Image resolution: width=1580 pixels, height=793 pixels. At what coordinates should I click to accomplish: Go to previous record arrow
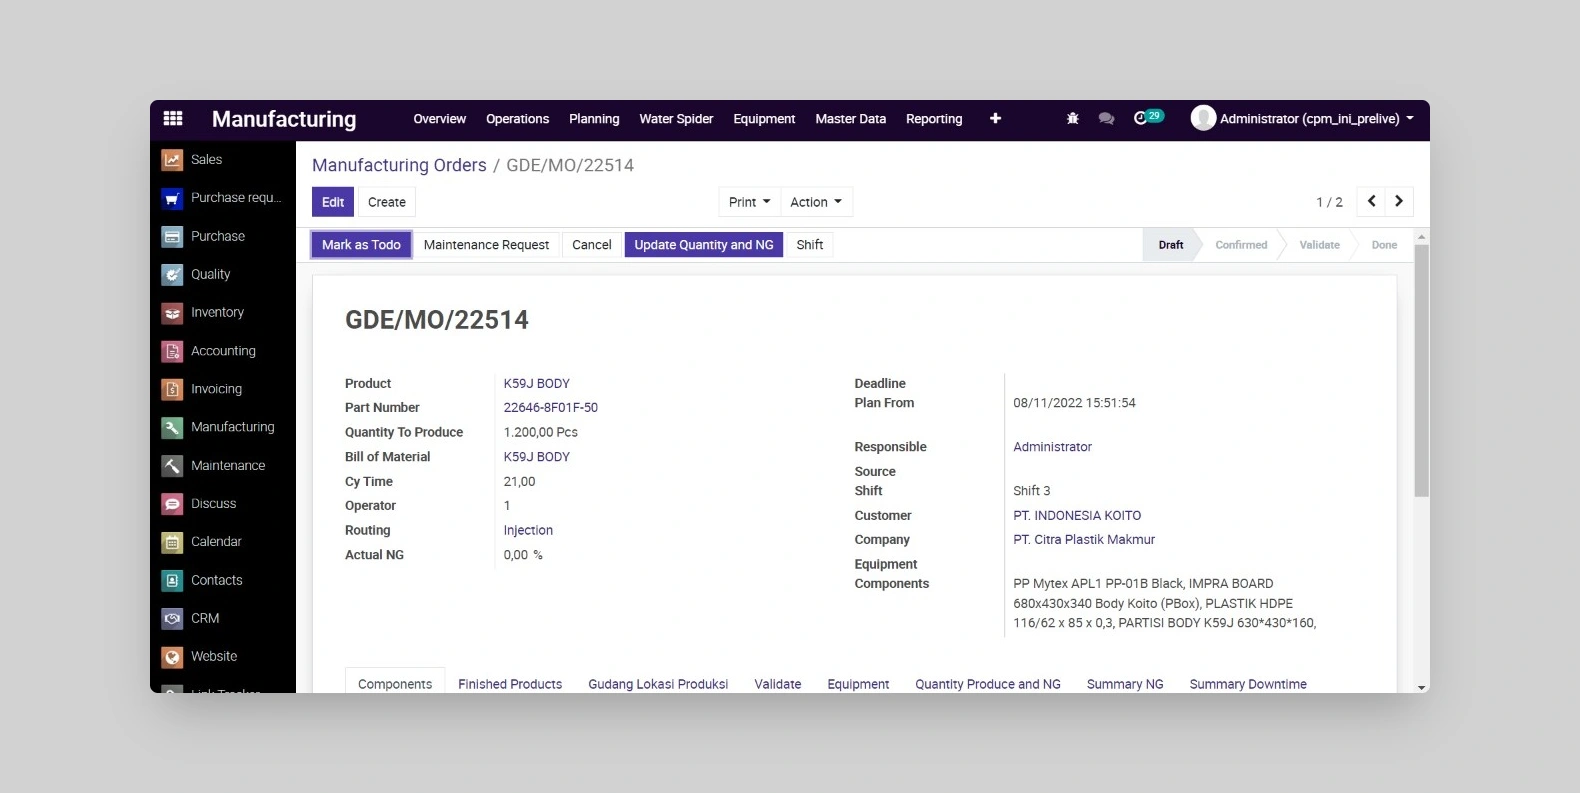[x=1372, y=202]
